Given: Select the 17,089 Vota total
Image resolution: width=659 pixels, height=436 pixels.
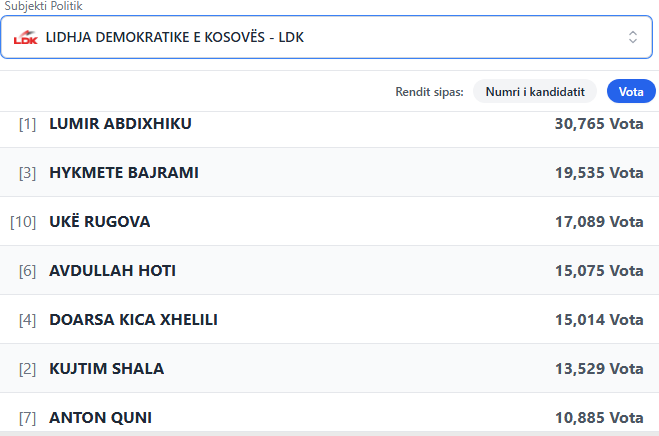Looking at the screenshot, I should (598, 222).
